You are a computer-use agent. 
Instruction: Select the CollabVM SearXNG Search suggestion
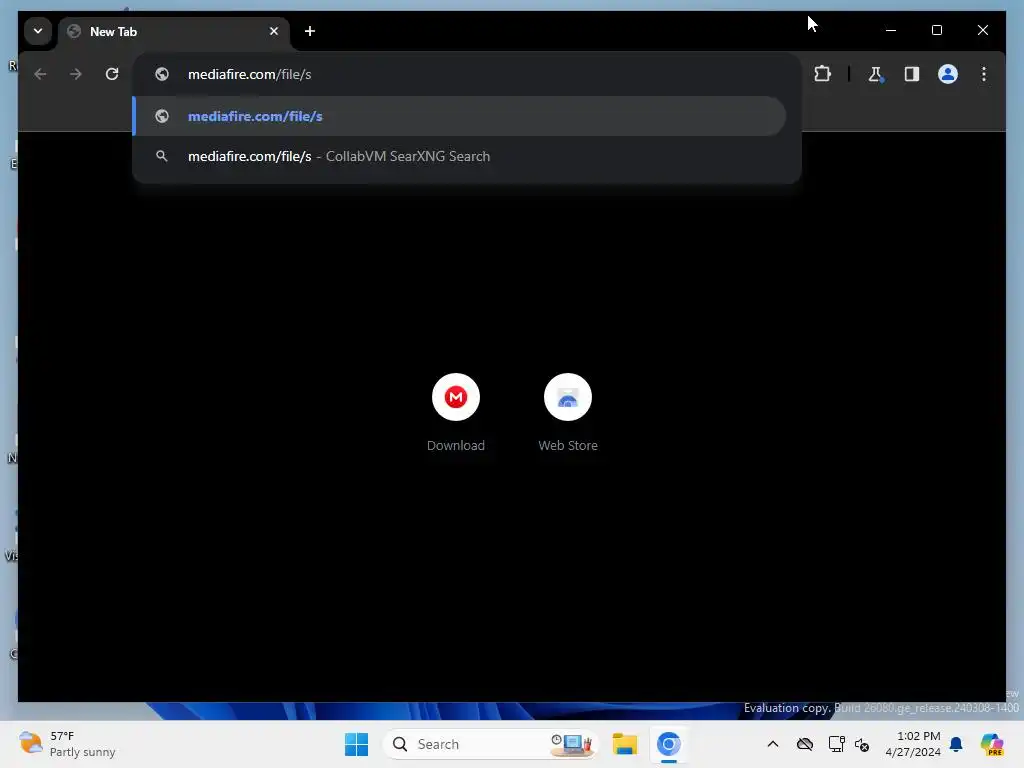tap(459, 157)
